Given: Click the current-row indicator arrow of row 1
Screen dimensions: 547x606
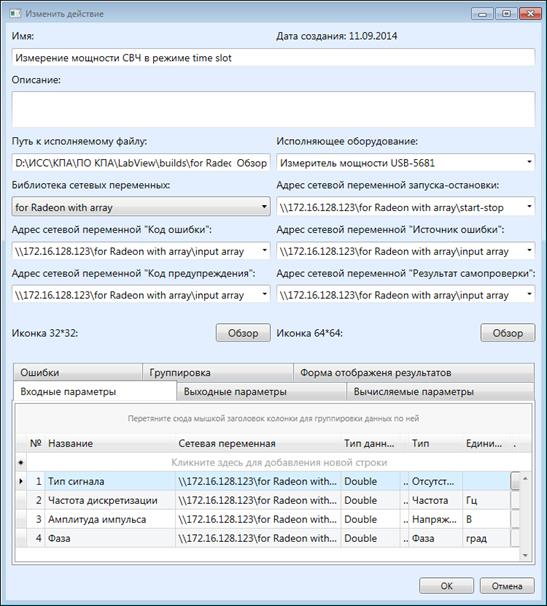Looking at the screenshot, I should (21, 481).
